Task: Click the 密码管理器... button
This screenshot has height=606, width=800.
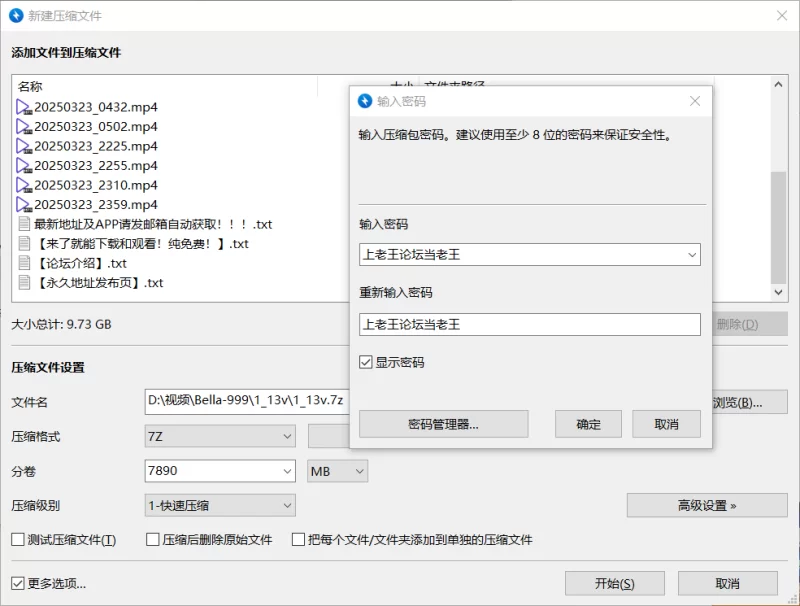Action: pos(443,424)
